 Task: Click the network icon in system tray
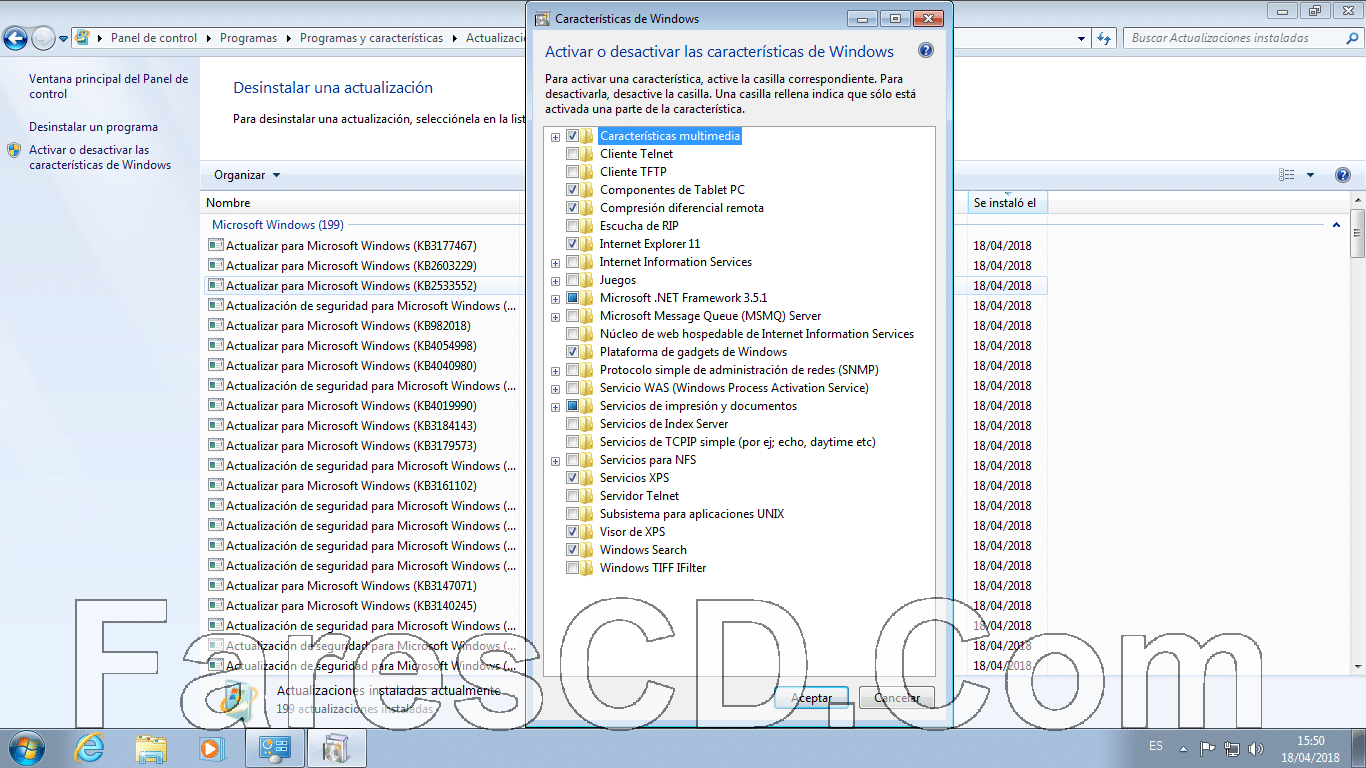click(x=1232, y=748)
